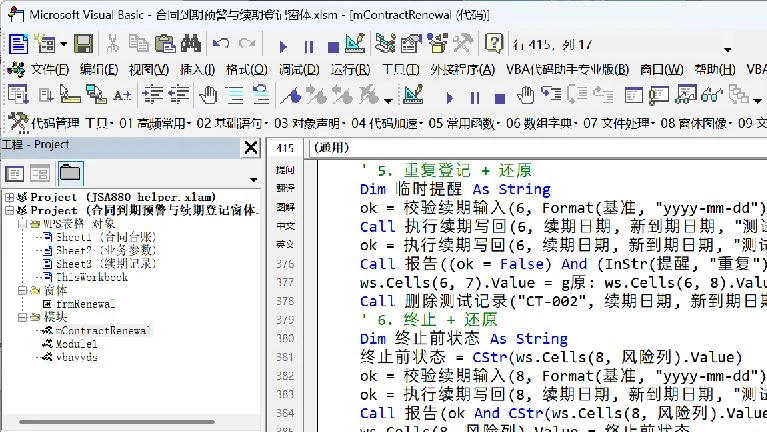Toggle bookmark flag on current line

click(x=291, y=95)
